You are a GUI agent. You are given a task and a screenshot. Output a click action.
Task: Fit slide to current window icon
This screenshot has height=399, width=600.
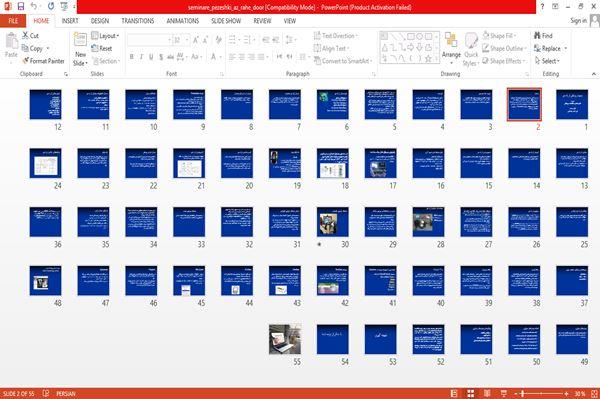tap(594, 393)
